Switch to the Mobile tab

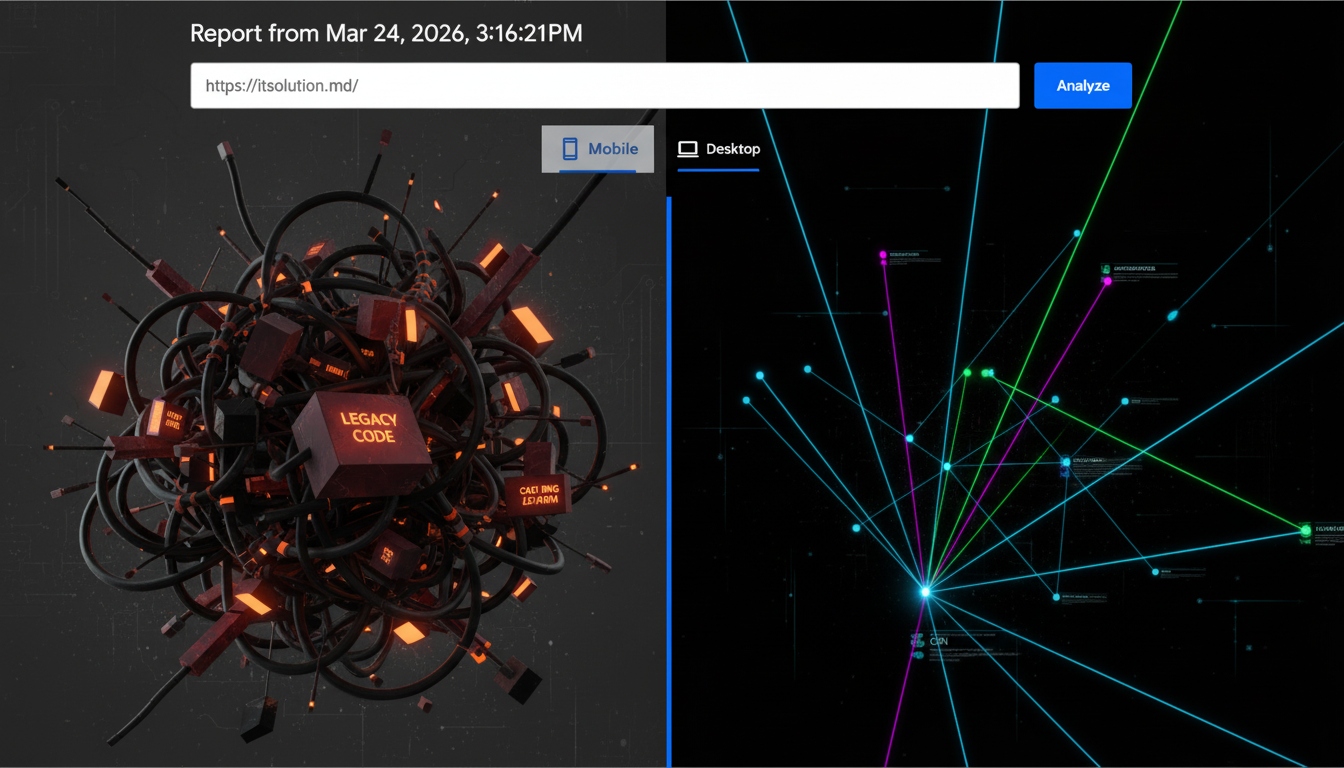pos(598,149)
